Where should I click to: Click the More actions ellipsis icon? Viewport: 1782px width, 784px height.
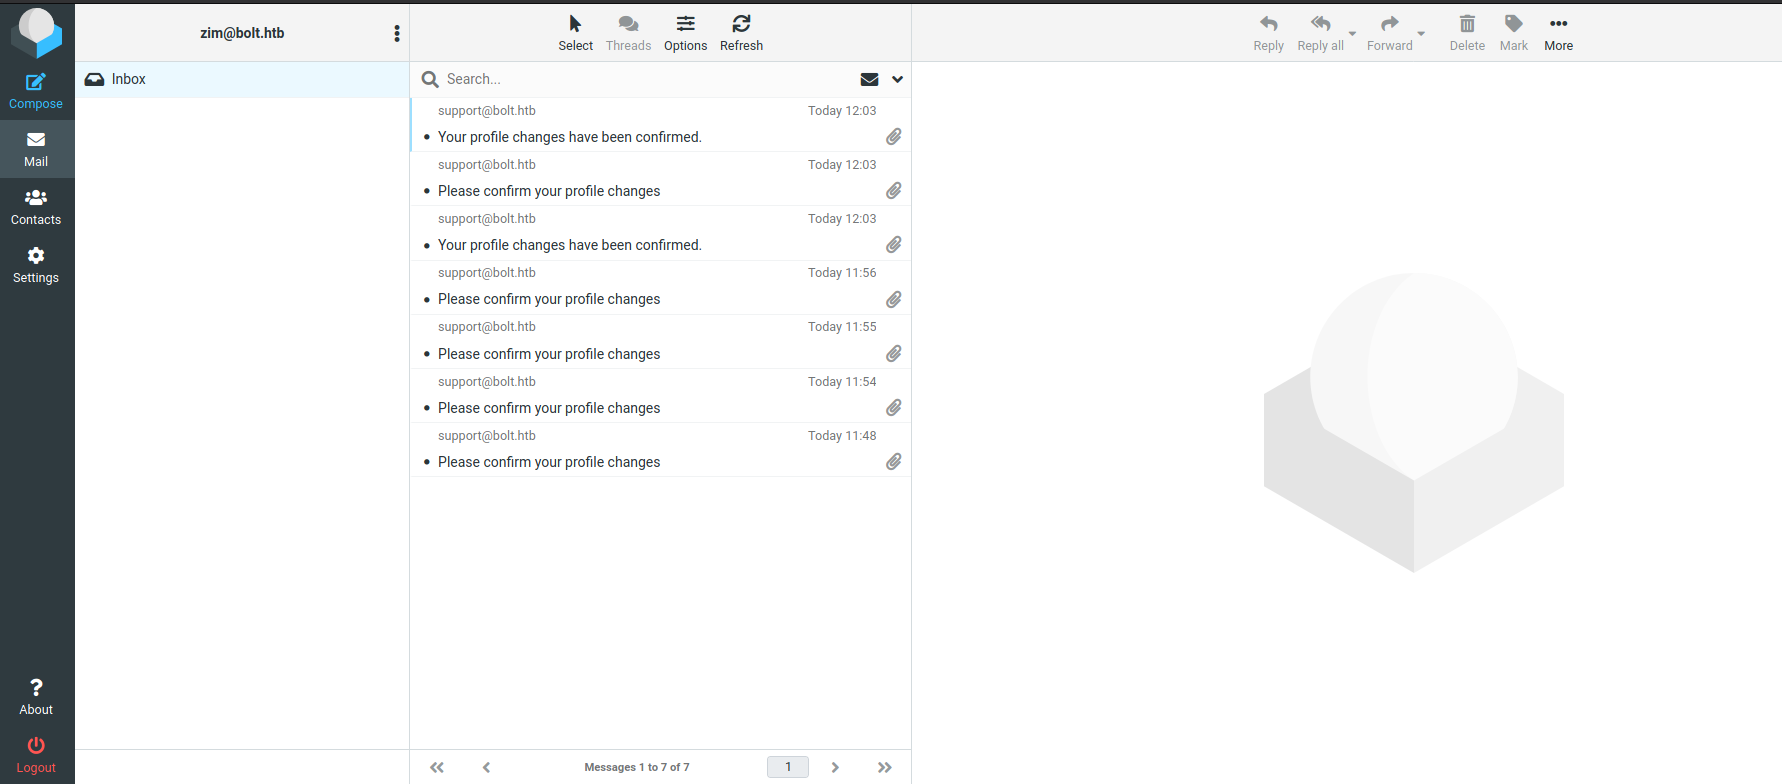[x=1558, y=24]
